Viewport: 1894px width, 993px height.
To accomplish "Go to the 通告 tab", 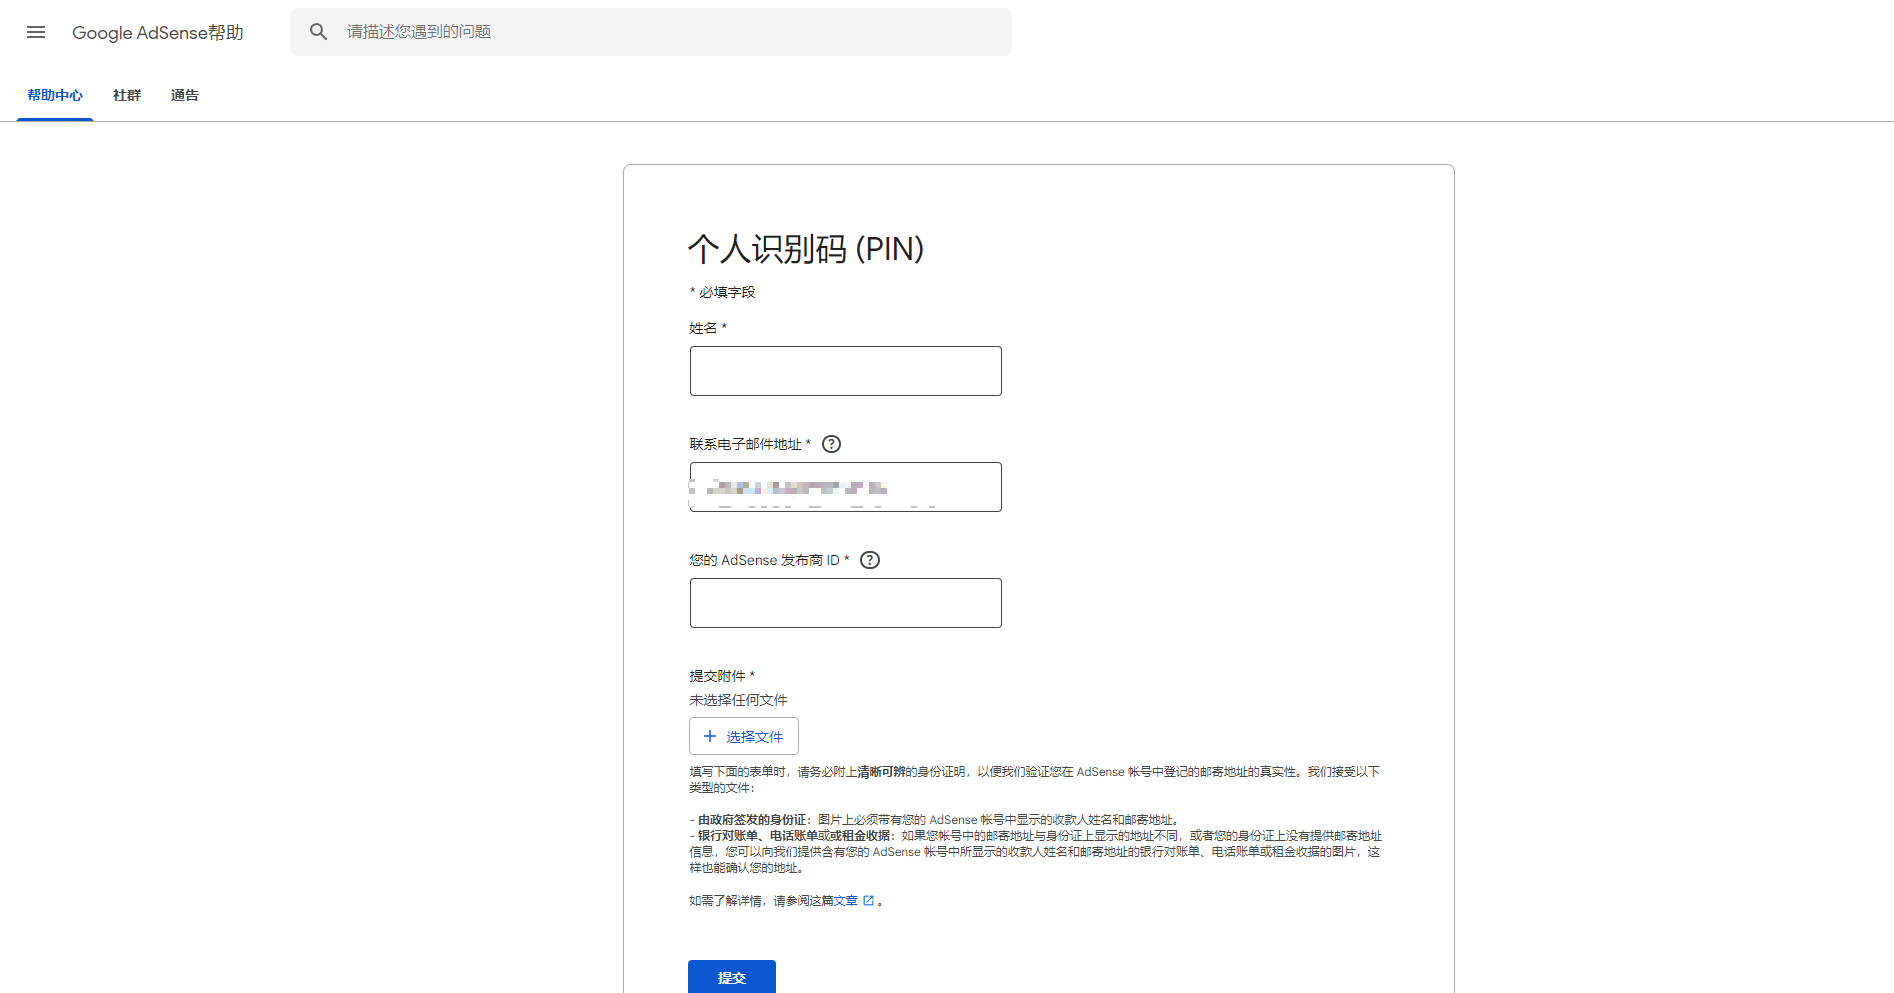I will point(185,96).
